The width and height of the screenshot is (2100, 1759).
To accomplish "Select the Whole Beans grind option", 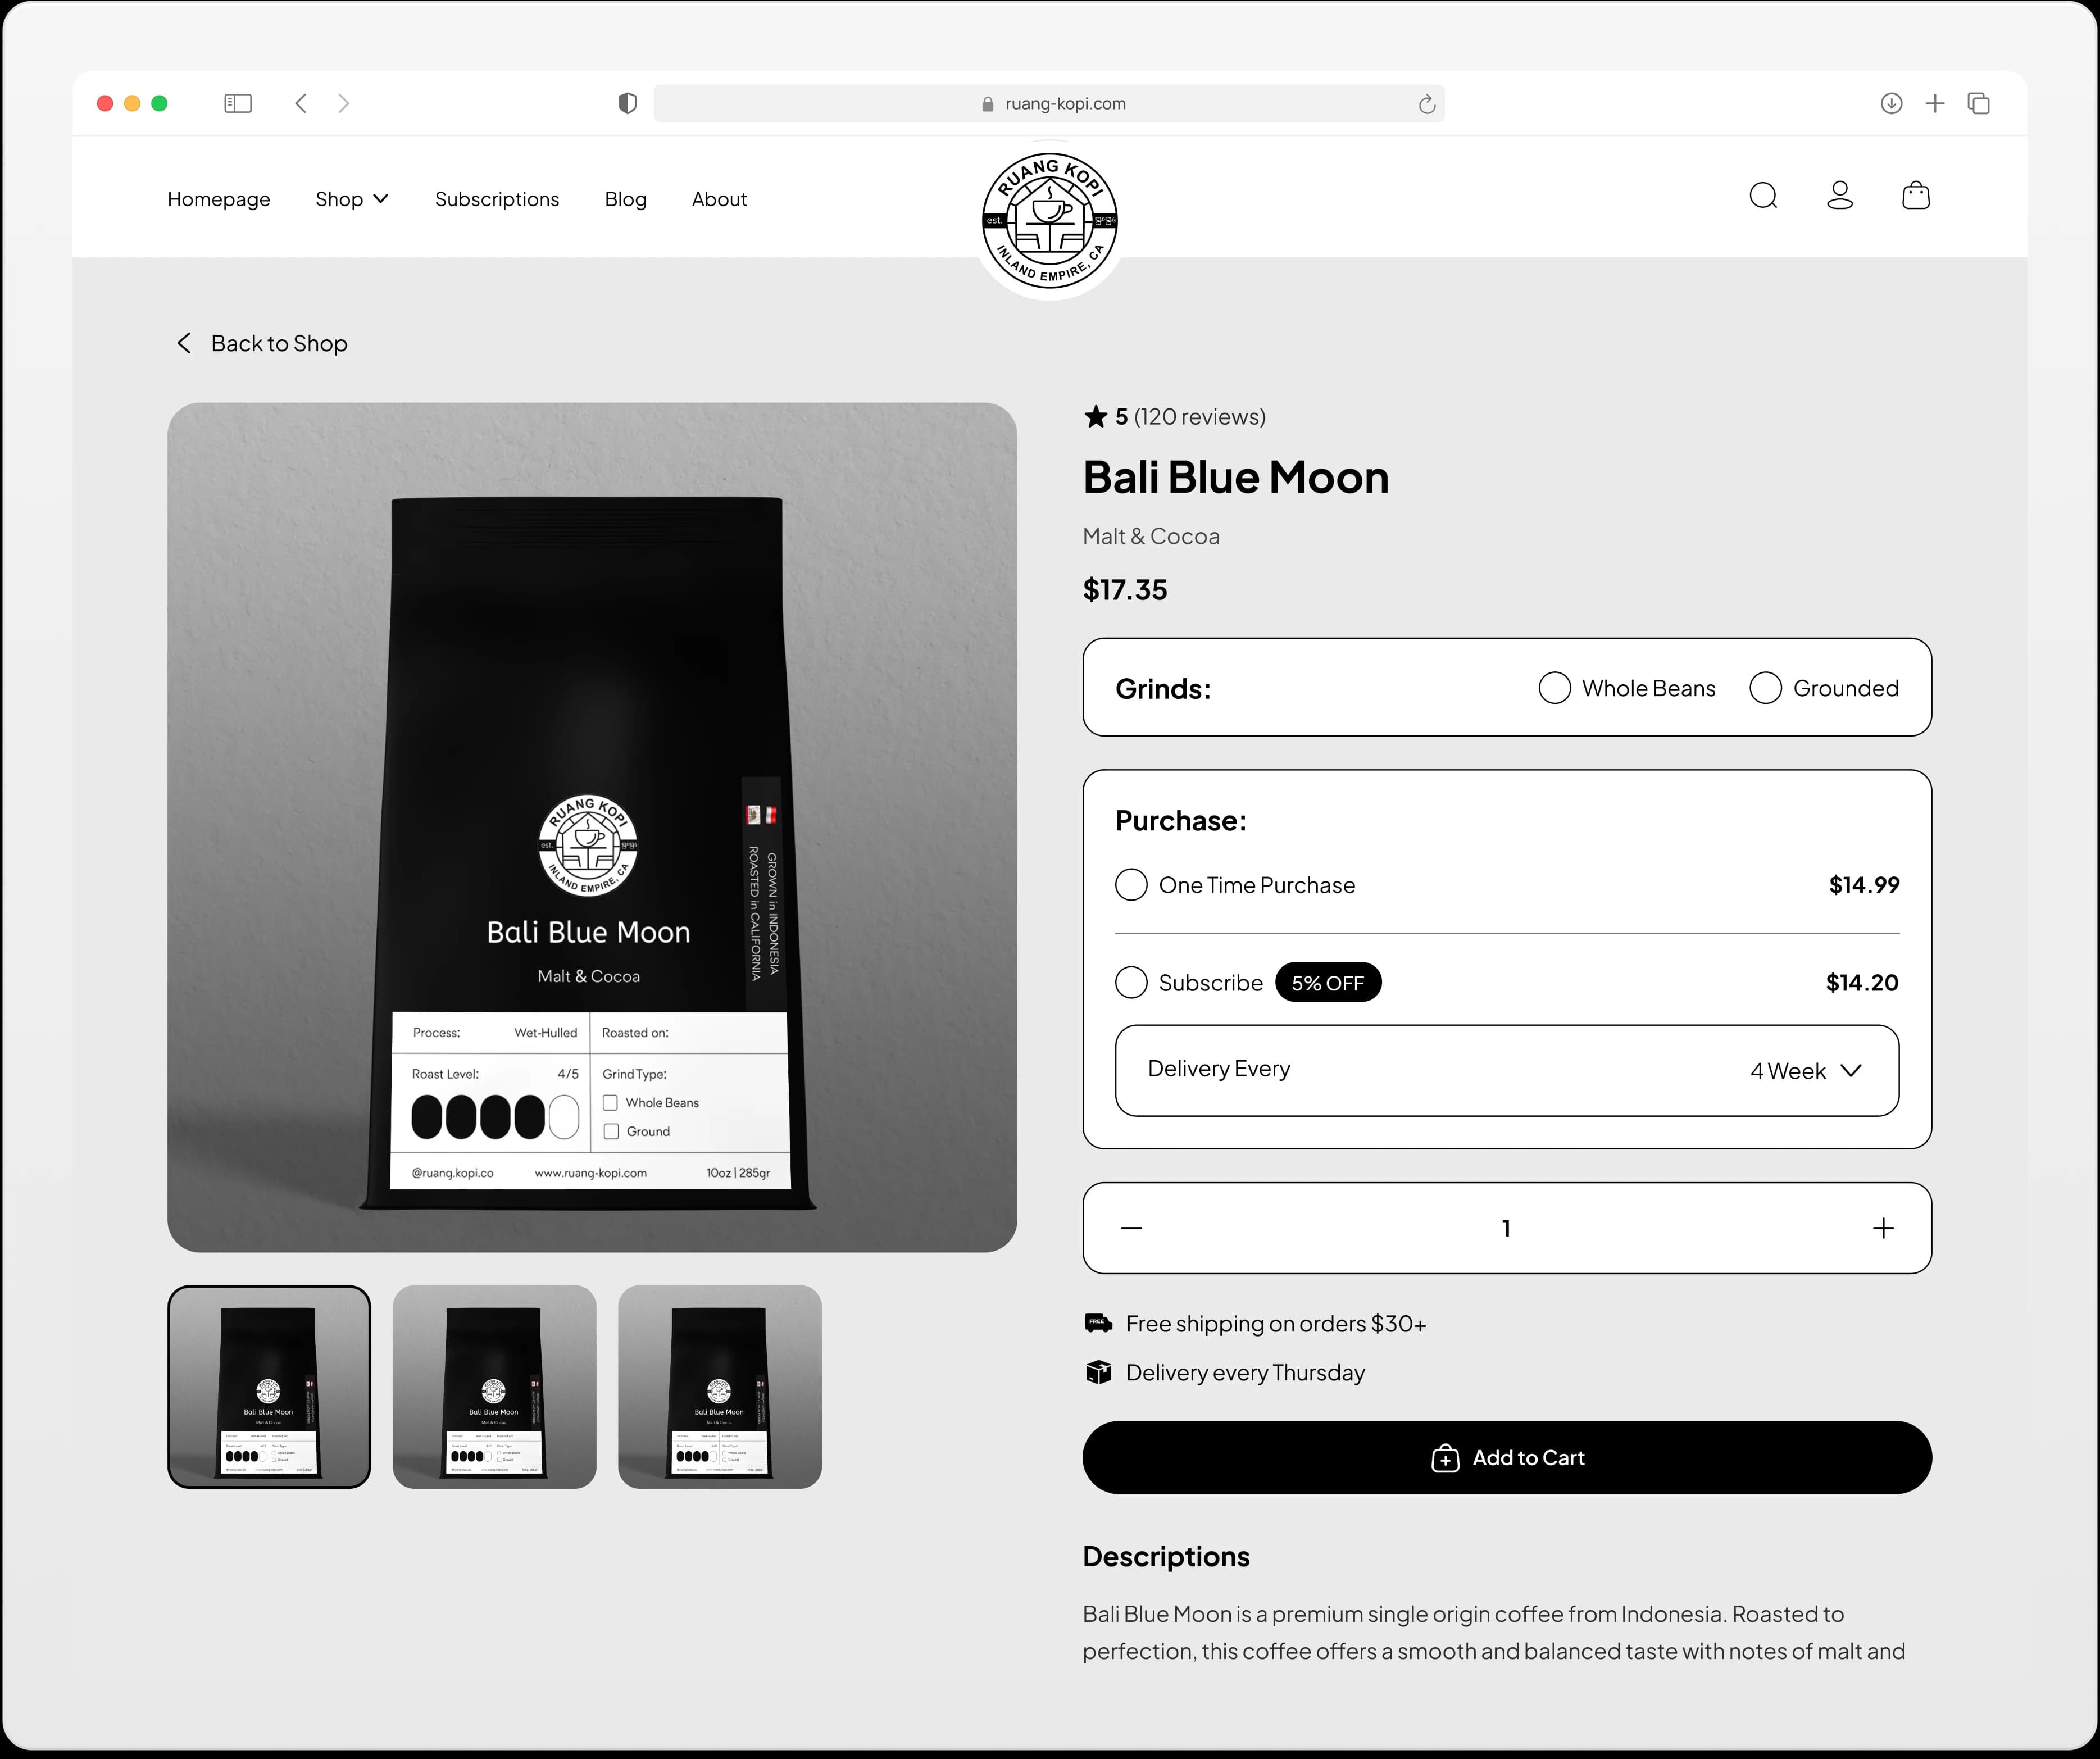I will 1554,688.
